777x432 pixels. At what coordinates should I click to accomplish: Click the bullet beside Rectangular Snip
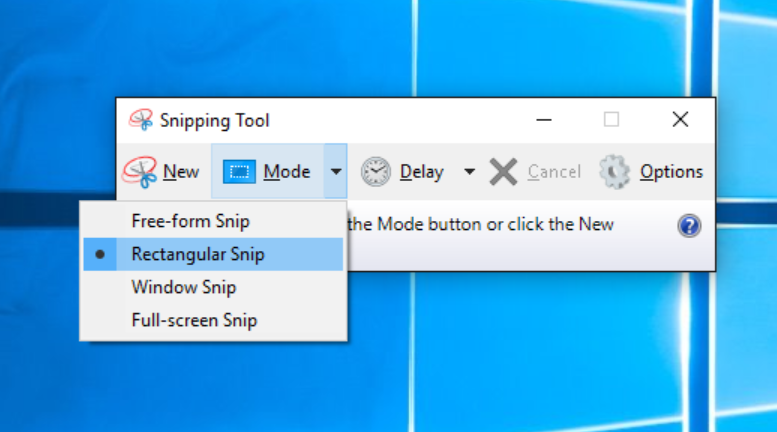(101, 254)
